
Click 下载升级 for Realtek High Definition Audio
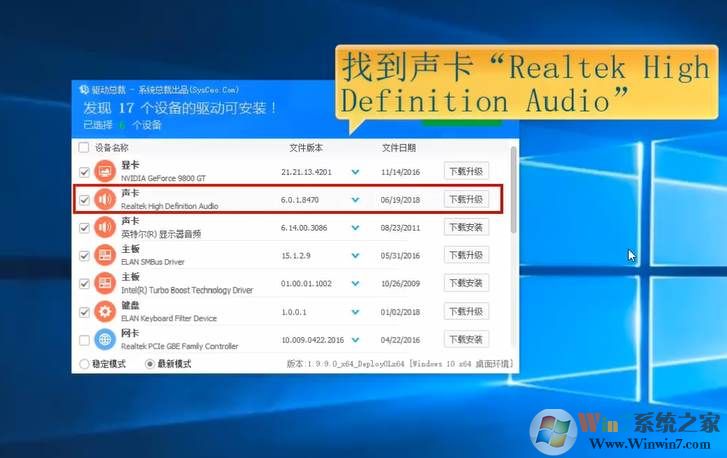tap(466, 199)
